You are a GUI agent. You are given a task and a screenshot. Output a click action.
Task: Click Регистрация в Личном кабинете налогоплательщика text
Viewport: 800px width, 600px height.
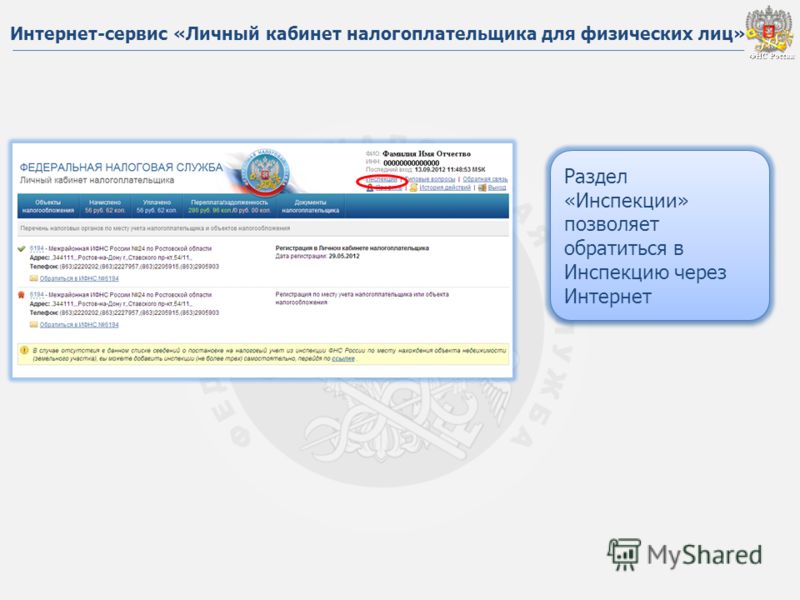coord(352,248)
